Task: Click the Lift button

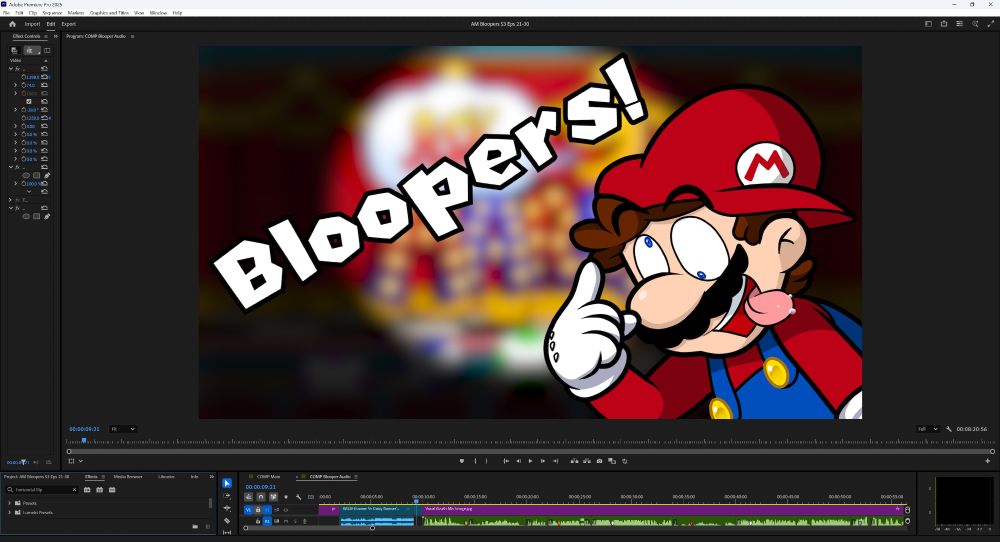Action: coord(574,461)
